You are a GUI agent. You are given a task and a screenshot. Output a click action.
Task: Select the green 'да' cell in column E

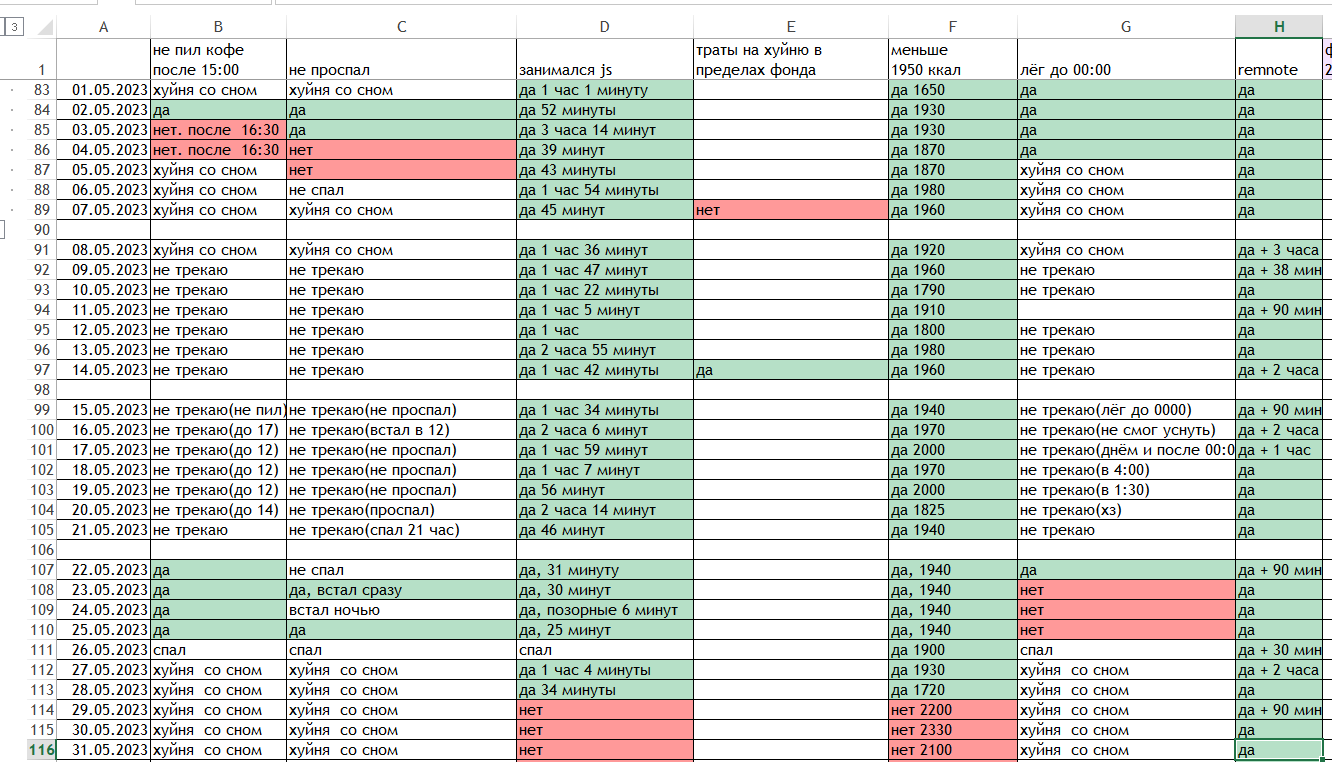[790, 370]
